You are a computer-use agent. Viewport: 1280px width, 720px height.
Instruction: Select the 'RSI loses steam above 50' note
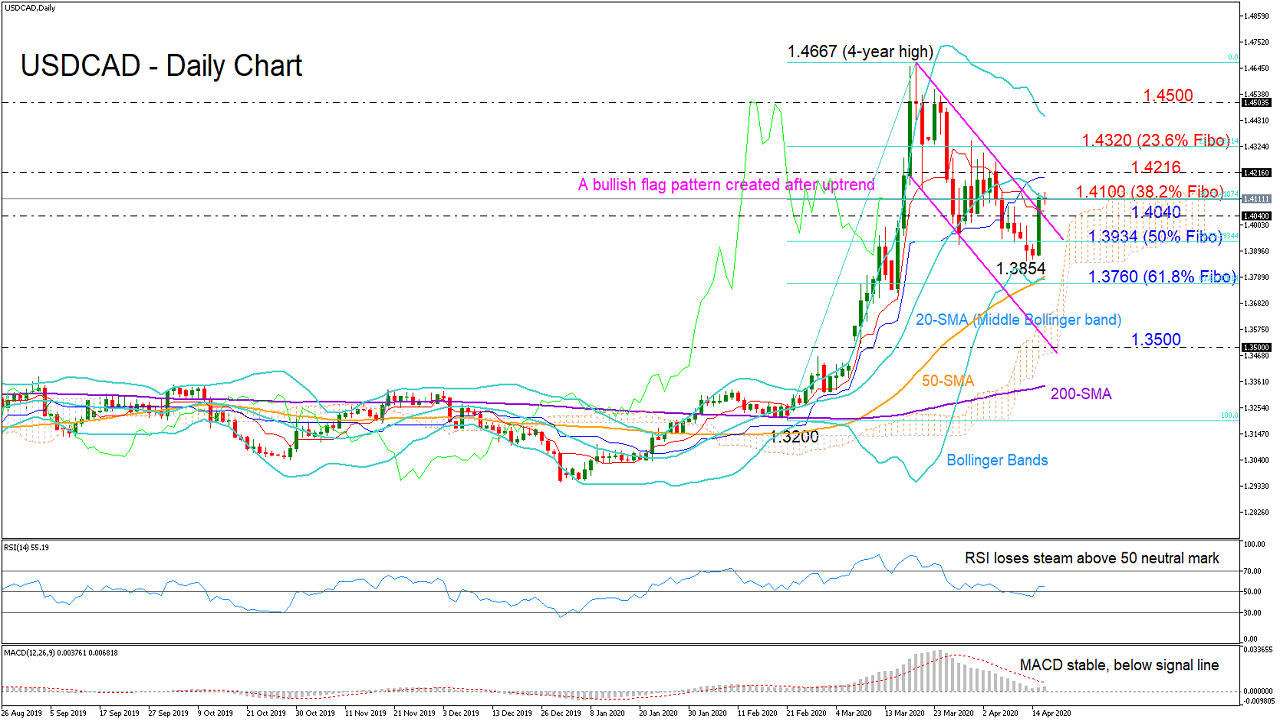[x=1093, y=558]
